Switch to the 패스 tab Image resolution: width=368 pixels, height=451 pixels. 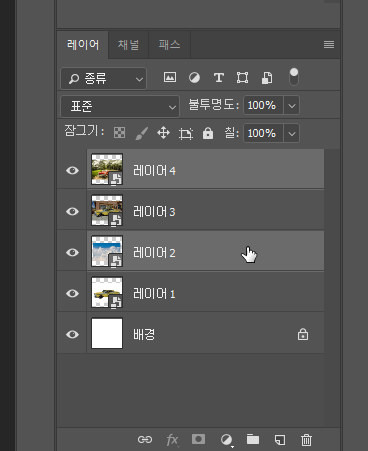(x=169, y=45)
